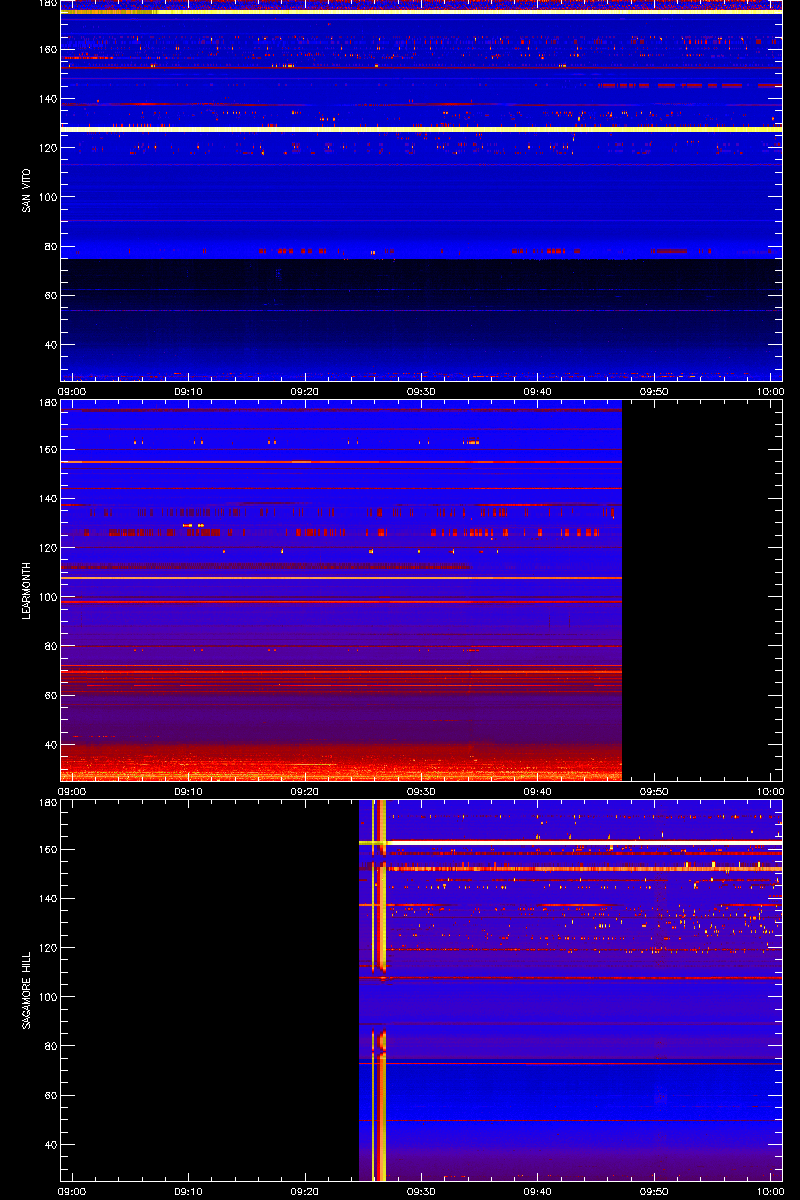Click 09:40 under the Sagamore Hill panel

538,1191
